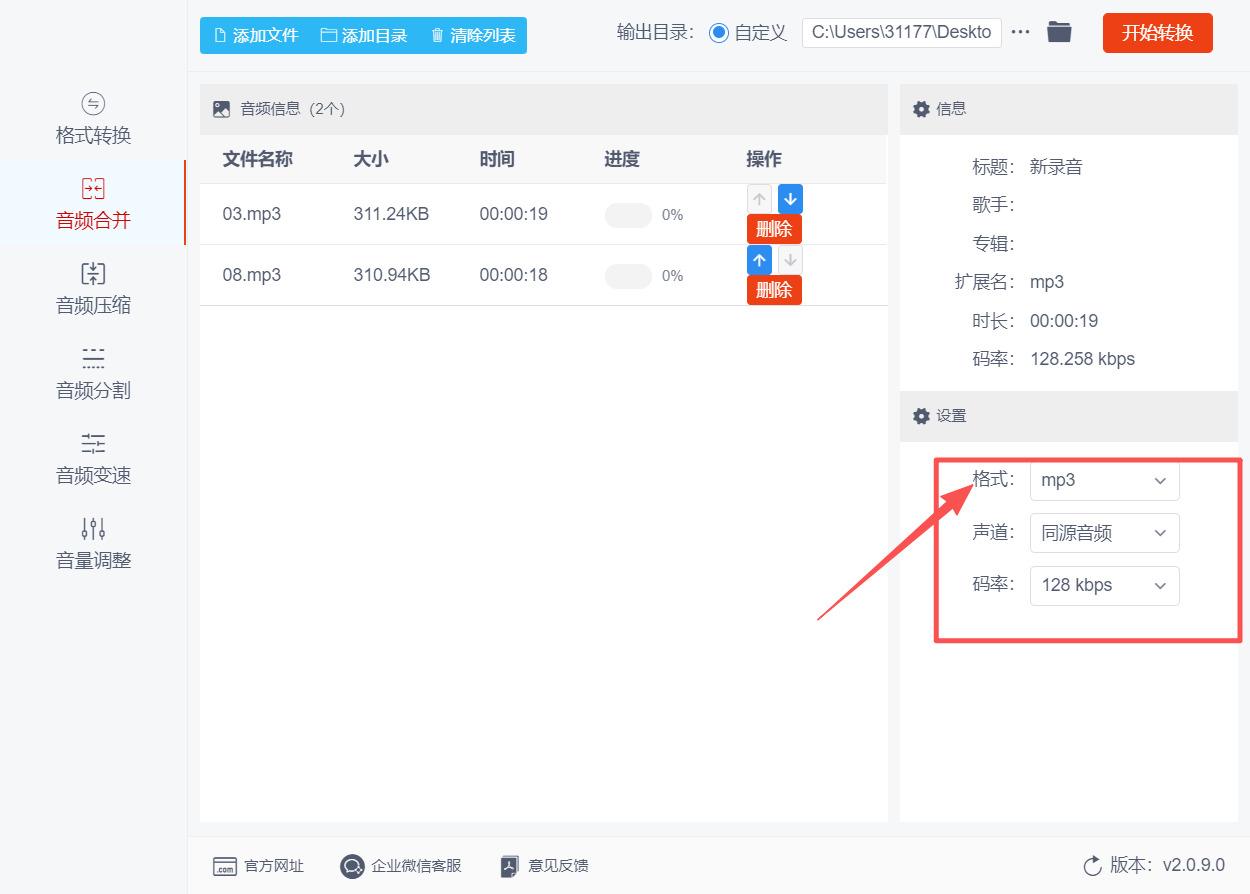Open the 音量调整 sidebar section
The image size is (1250, 894).
[93, 544]
